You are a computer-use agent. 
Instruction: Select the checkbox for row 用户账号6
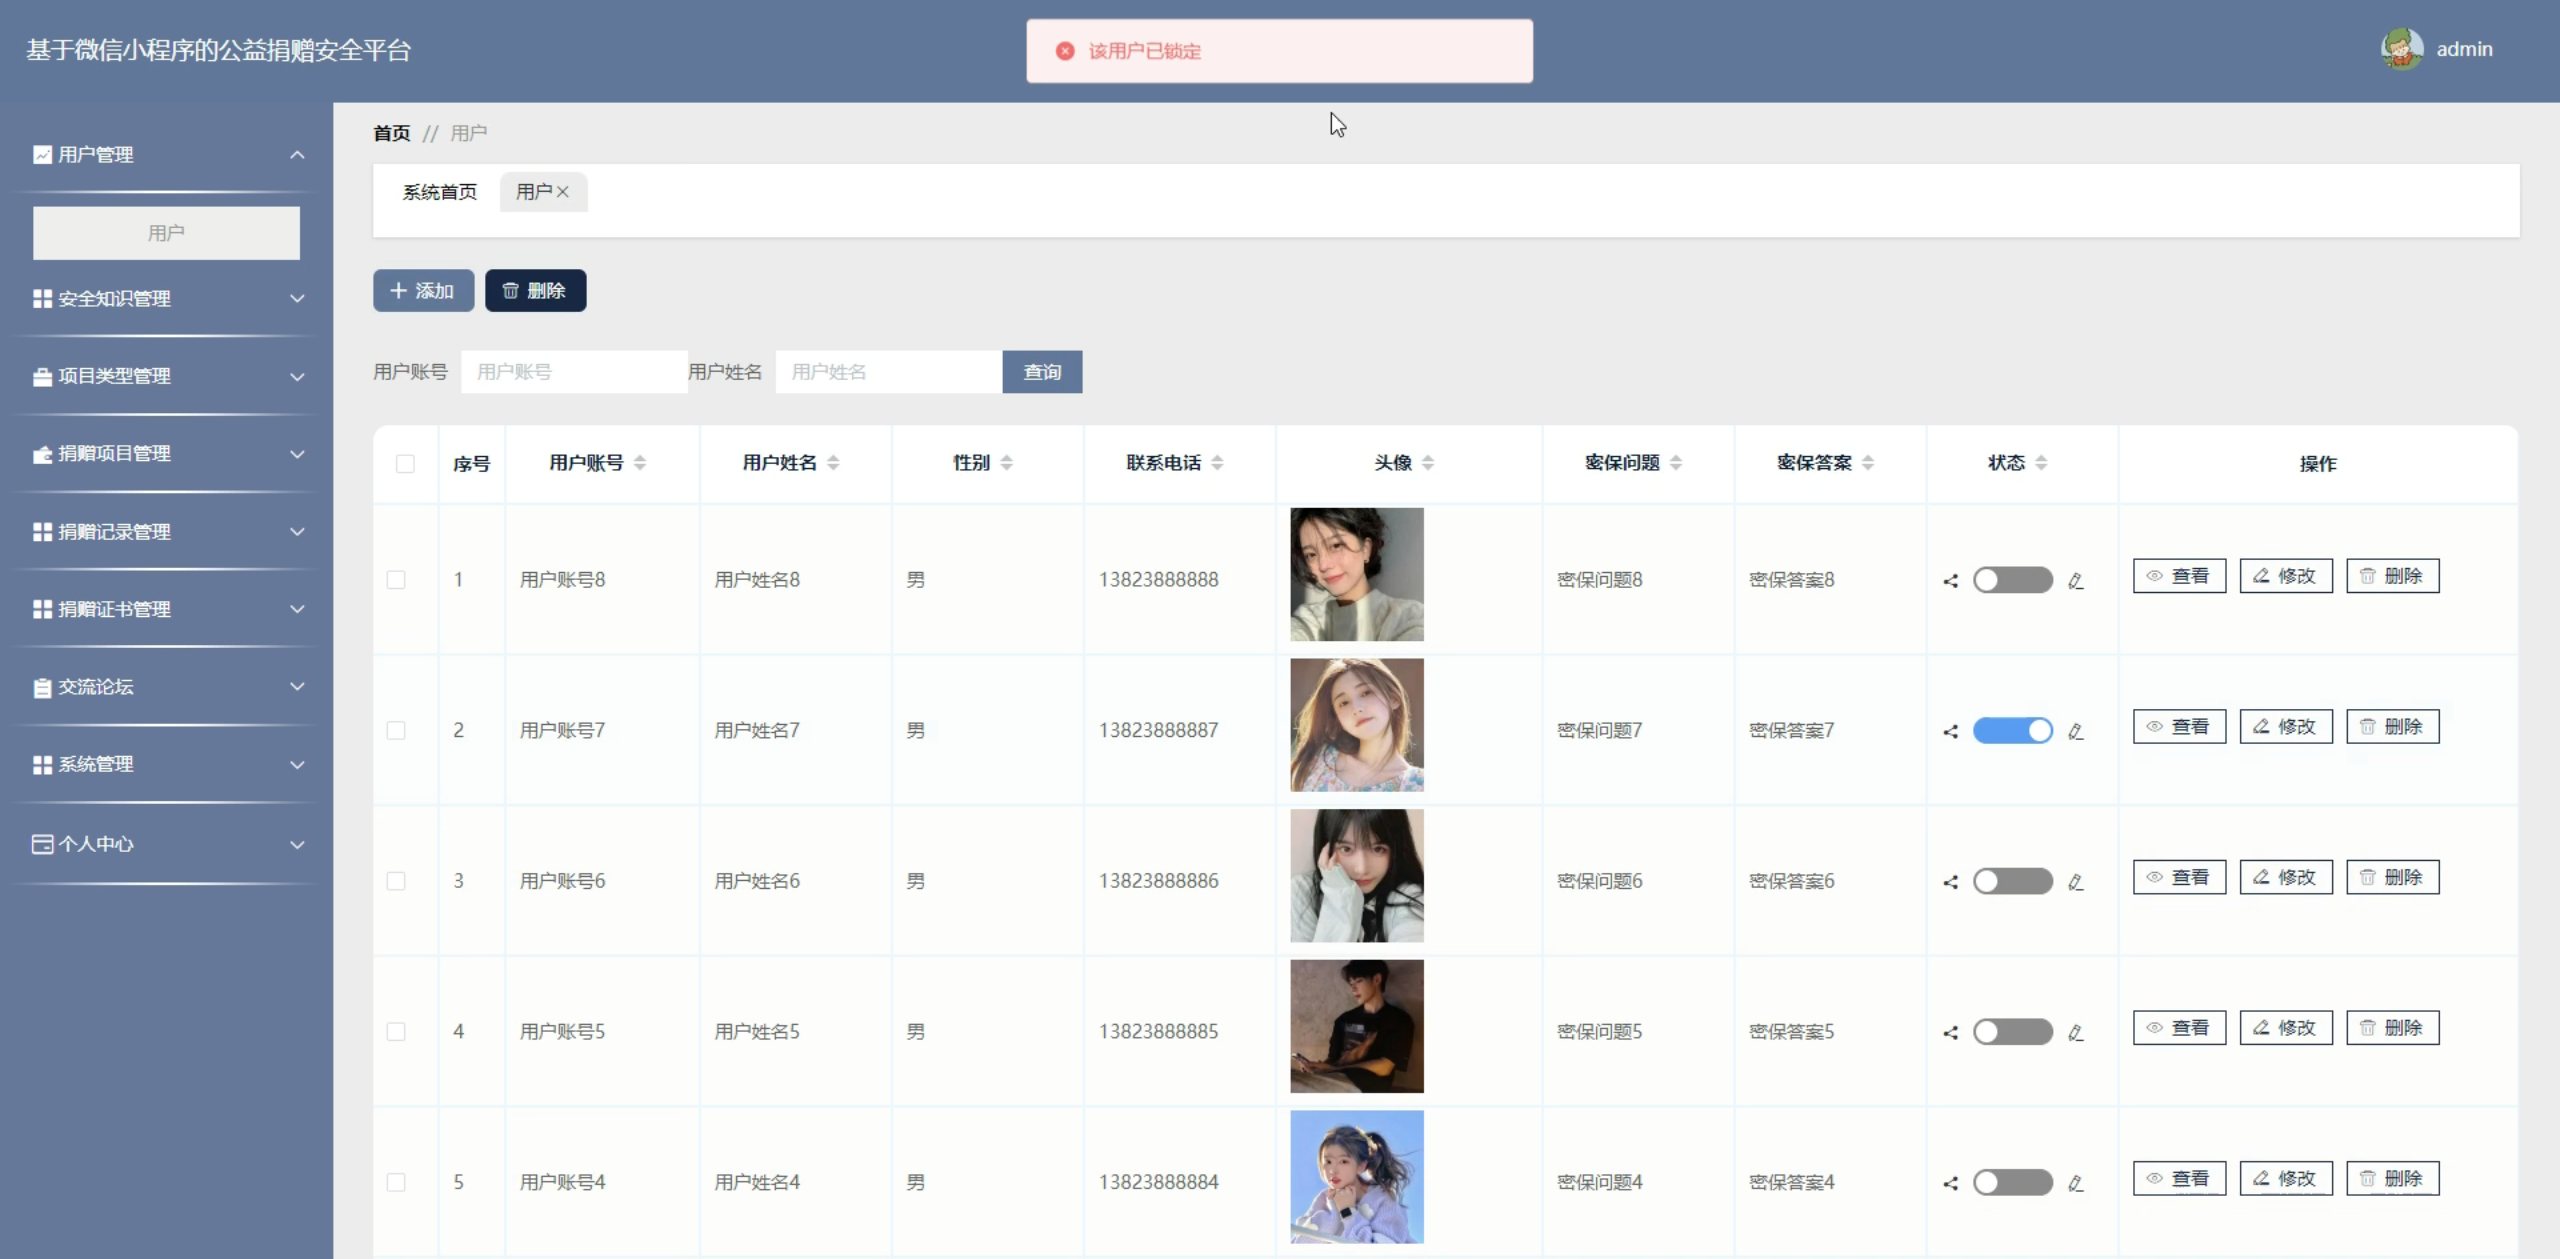396,881
